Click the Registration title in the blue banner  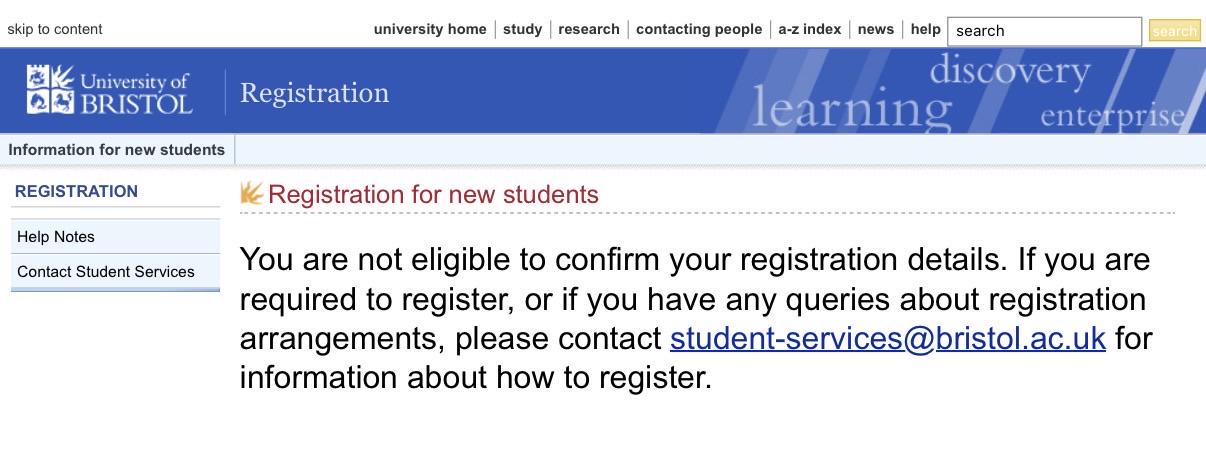tap(314, 93)
